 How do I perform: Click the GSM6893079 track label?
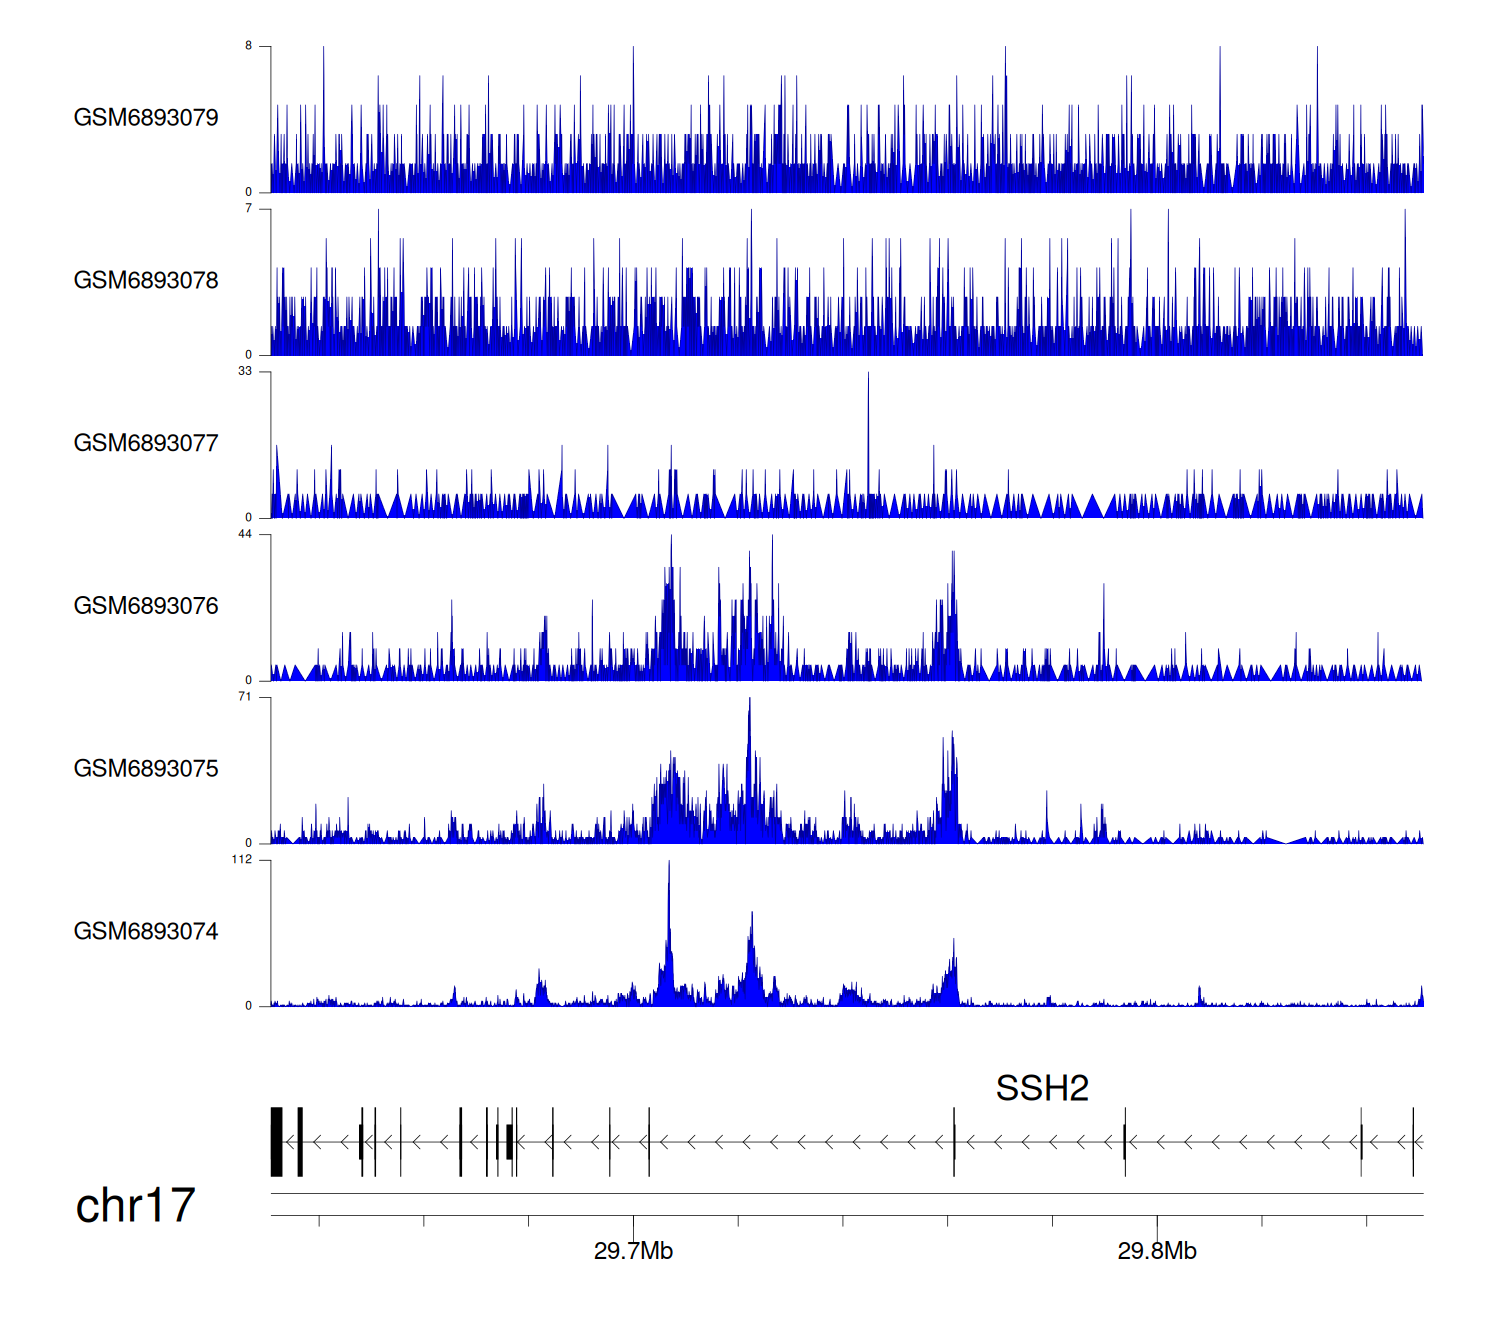146,118
